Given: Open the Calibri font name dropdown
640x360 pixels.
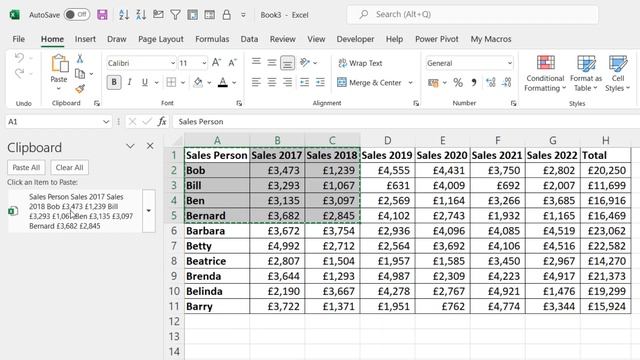Looking at the screenshot, I should click(x=173, y=63).
